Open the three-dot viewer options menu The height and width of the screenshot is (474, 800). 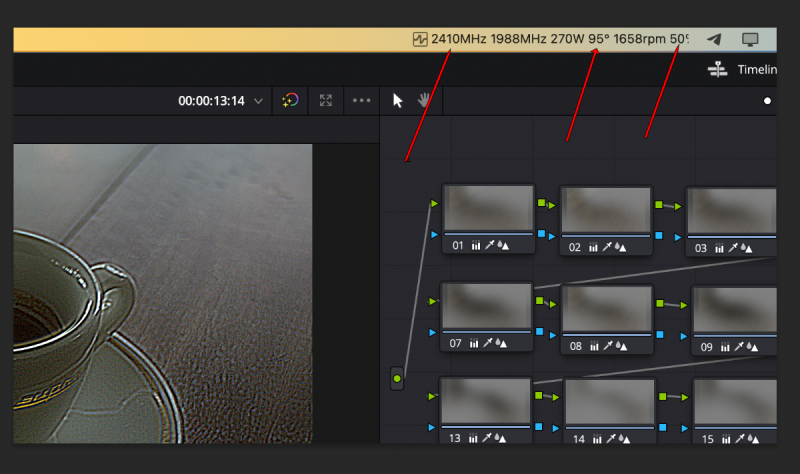point(361,101)
